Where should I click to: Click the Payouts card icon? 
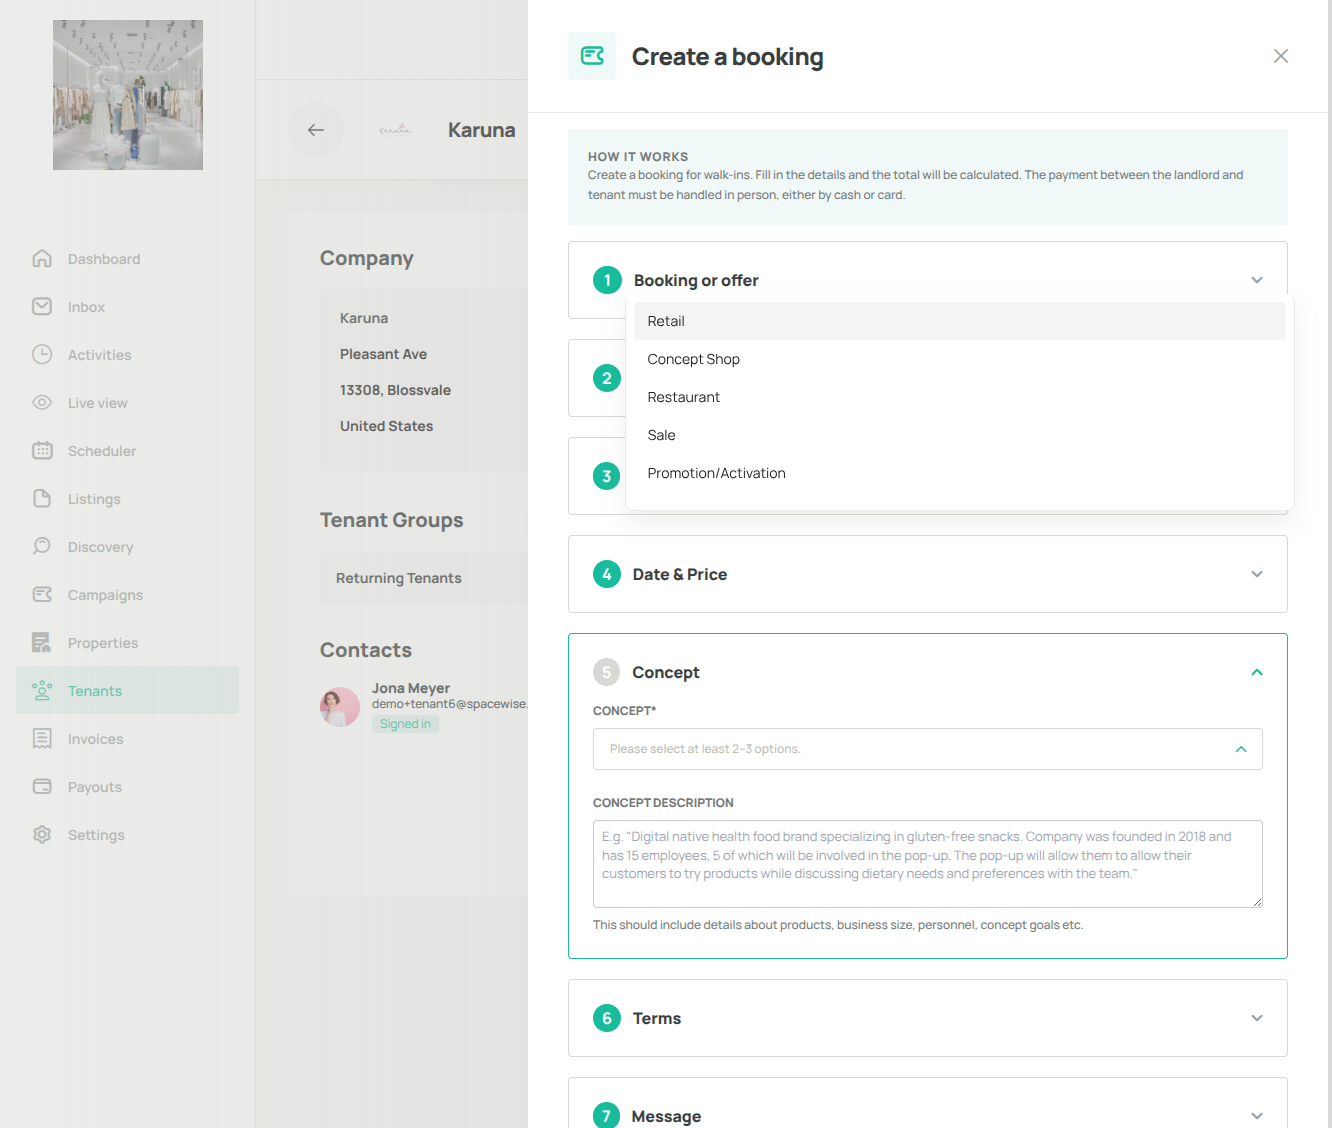point(42,787)
